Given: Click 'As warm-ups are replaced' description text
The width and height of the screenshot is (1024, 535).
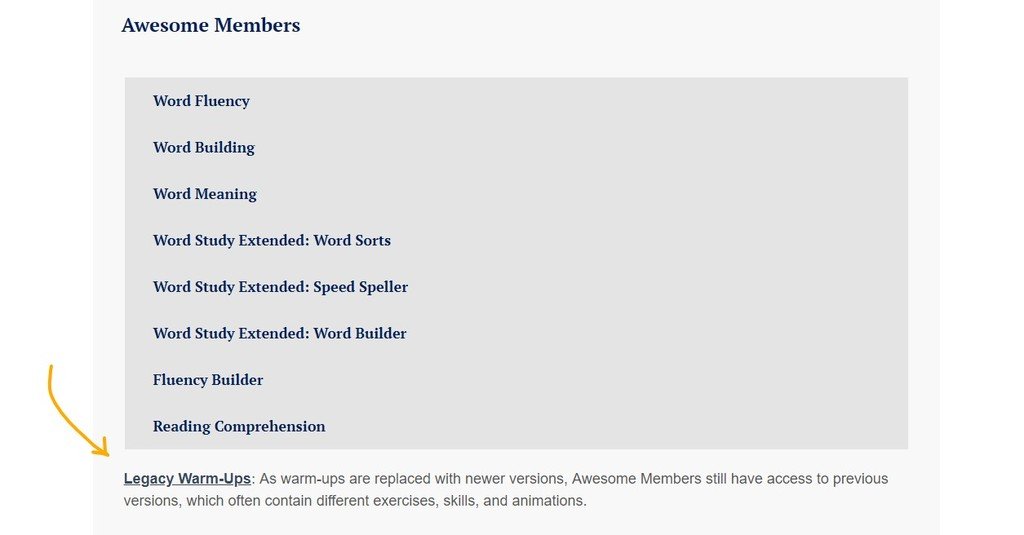Looking at the screenshot, I should [344, 479].
